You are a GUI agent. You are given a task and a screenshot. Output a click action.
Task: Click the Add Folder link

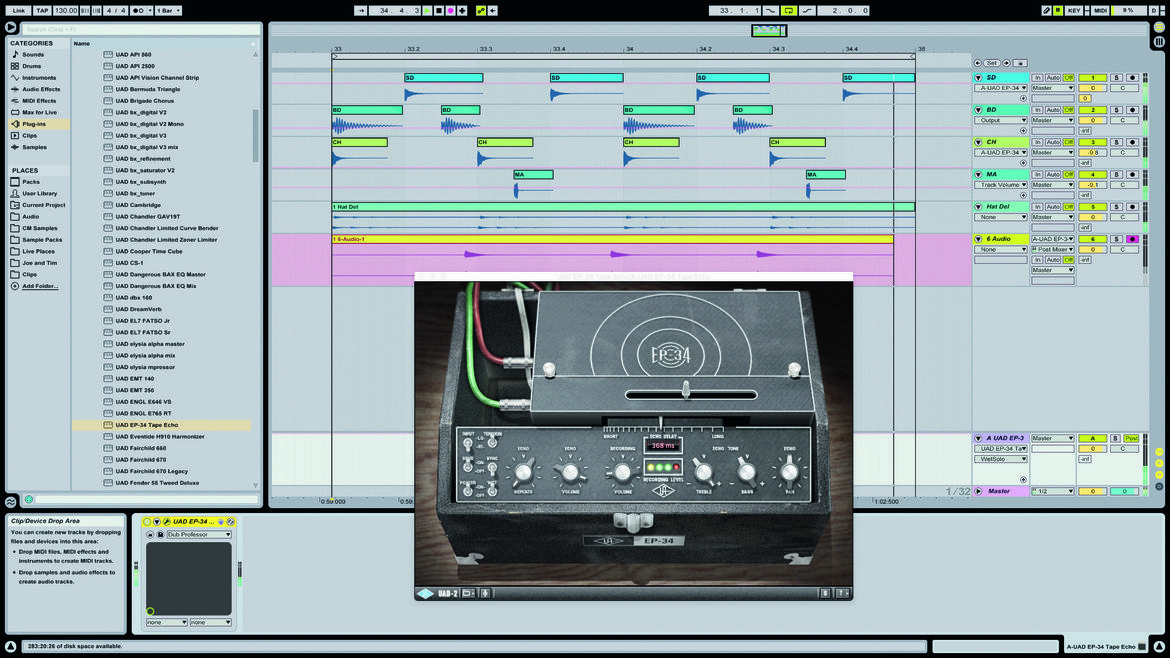pos(40,286)
